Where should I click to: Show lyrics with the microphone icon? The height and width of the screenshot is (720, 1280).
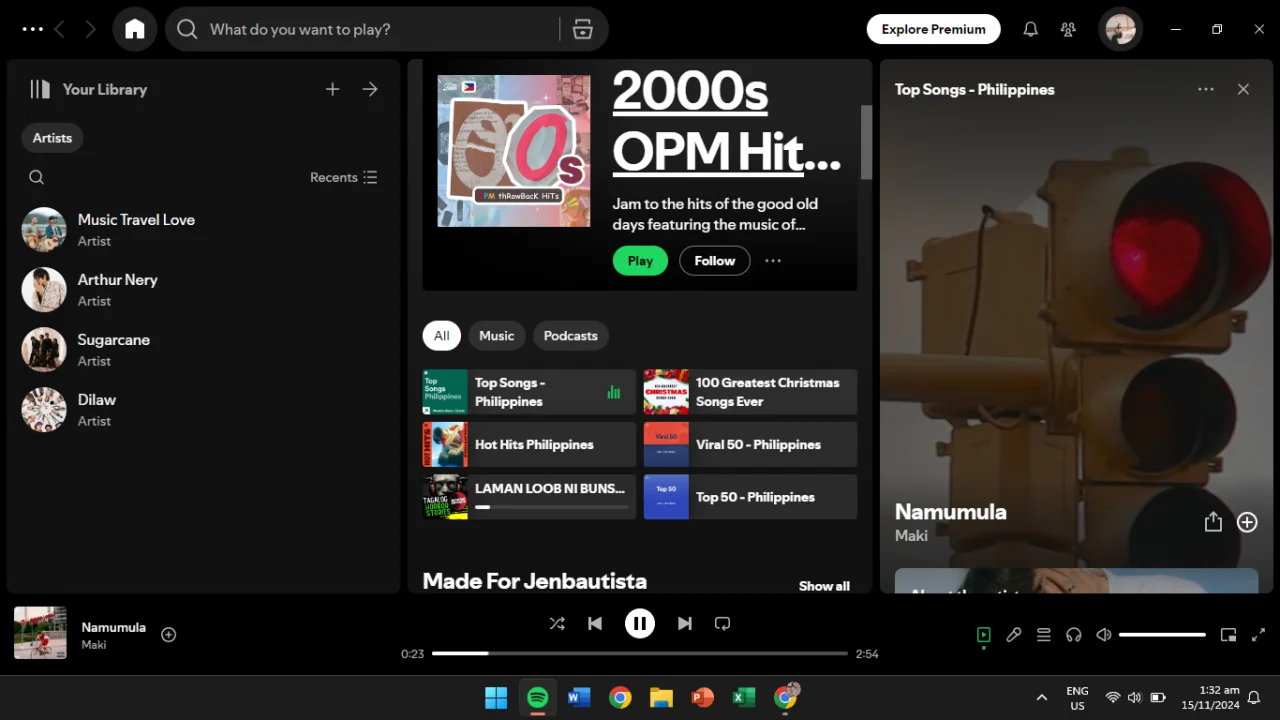(1014, 635)
